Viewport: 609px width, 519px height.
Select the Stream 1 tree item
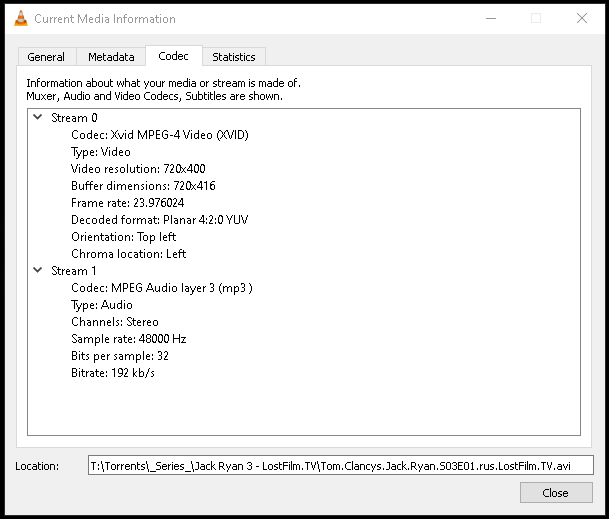click(74, 270)
